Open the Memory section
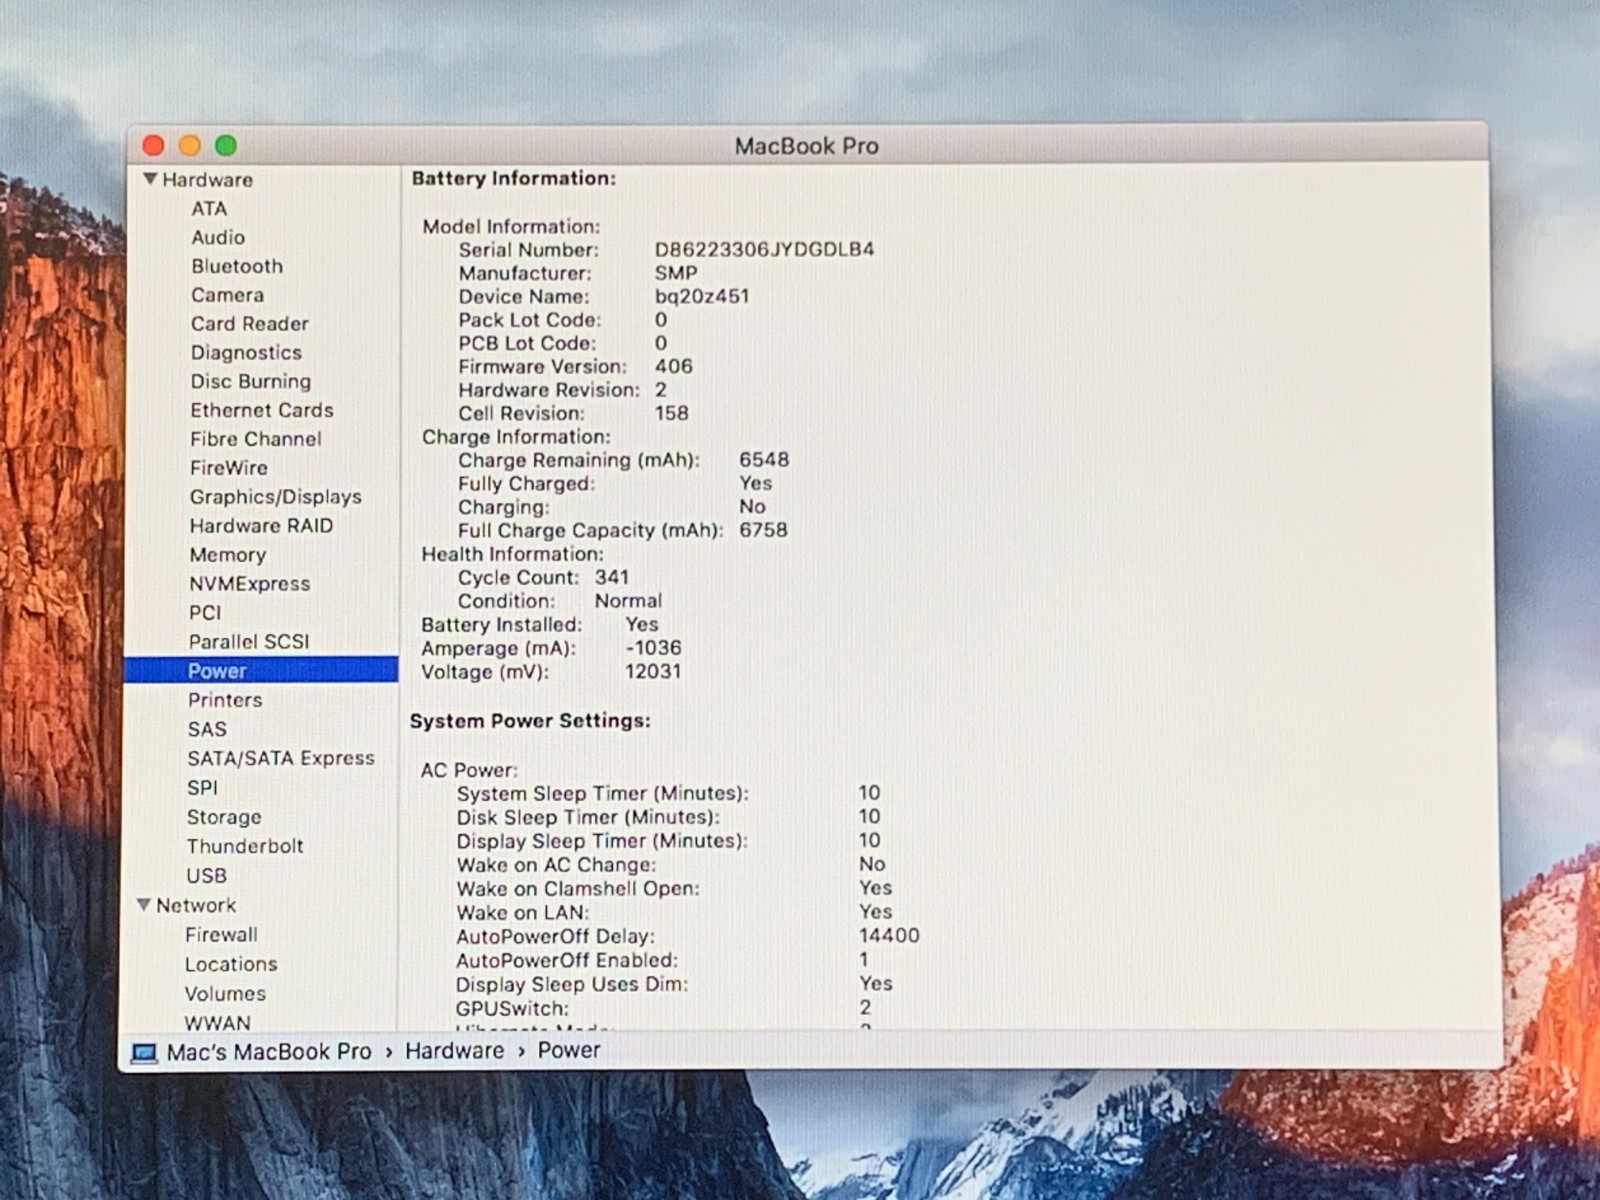The height and width of the screenshot is (1200, 1600). coord(228,555)
